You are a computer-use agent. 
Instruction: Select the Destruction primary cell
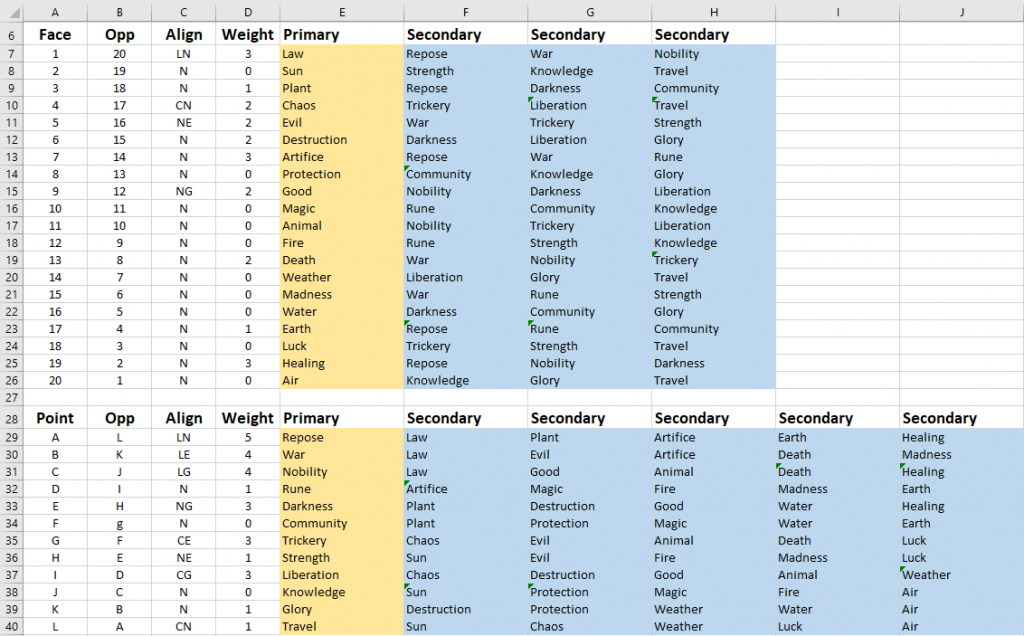342,140
